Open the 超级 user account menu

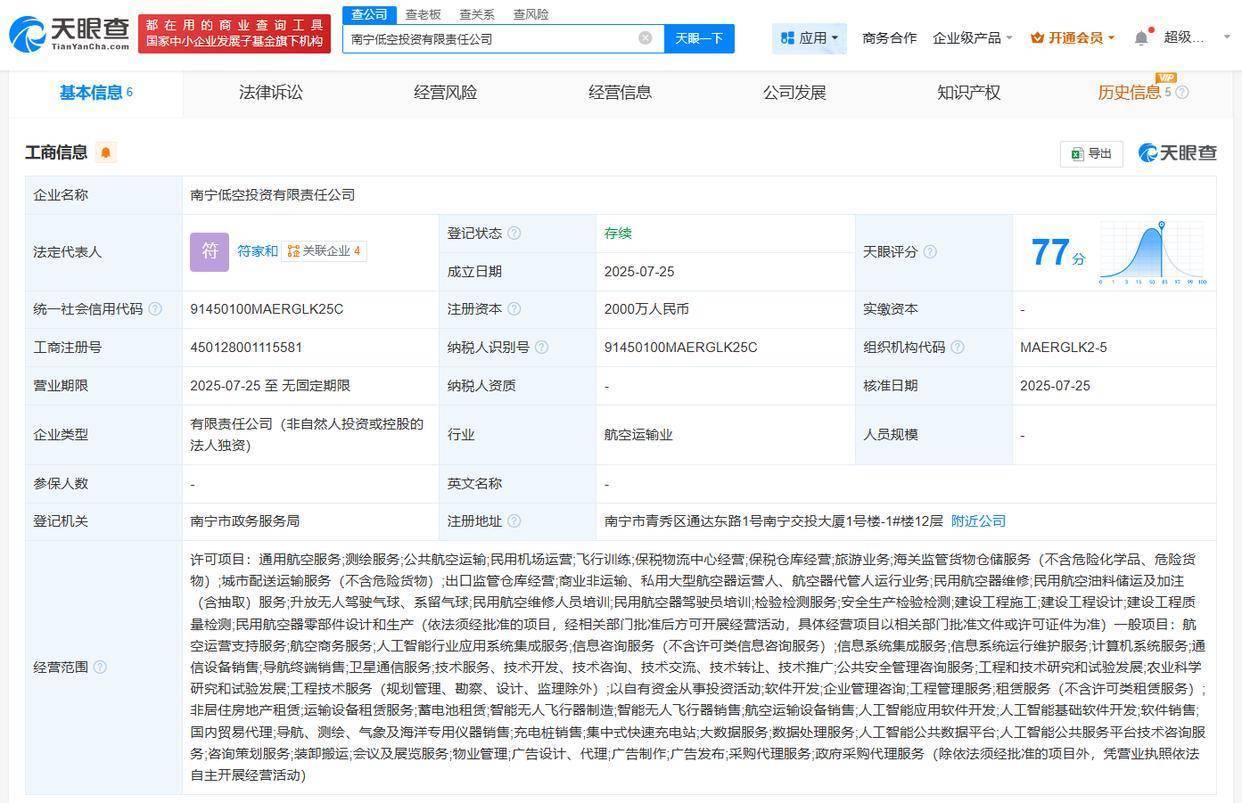[1197, 38]
